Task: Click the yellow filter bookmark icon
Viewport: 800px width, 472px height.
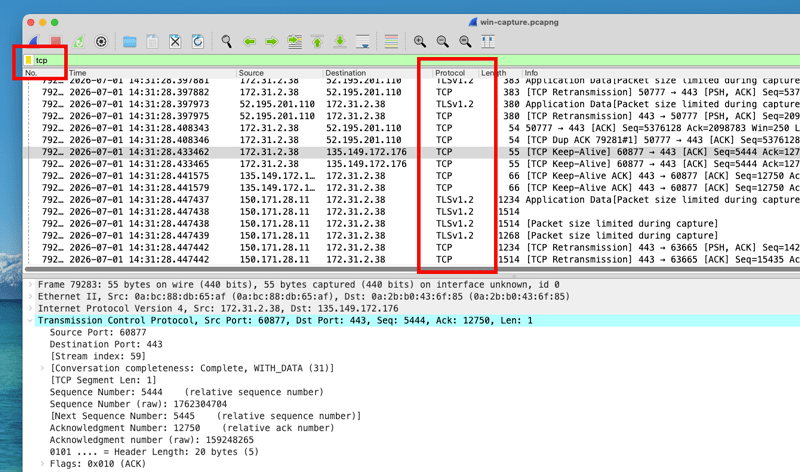Action: point(29,60)
